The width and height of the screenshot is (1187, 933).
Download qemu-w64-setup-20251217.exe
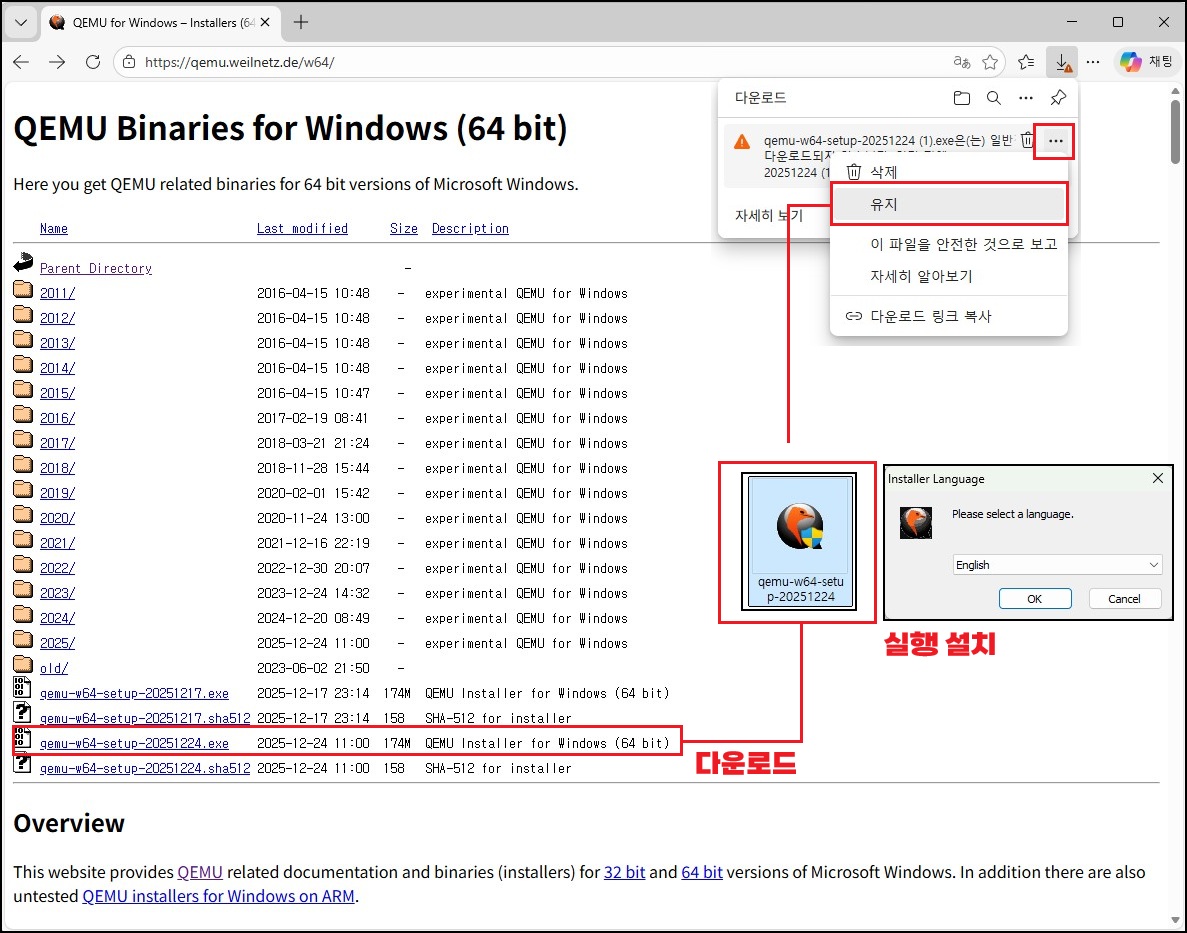(x=134, y=693)
